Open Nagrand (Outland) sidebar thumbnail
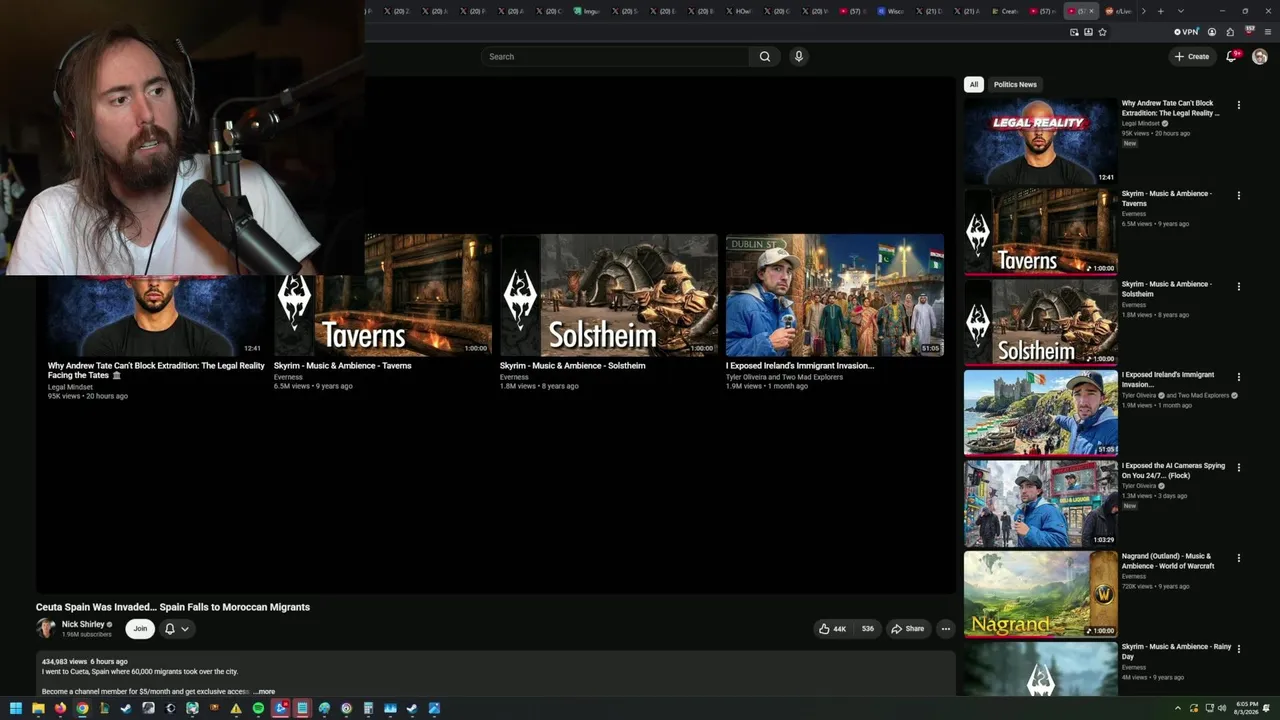 click(x=1040, y=594)
